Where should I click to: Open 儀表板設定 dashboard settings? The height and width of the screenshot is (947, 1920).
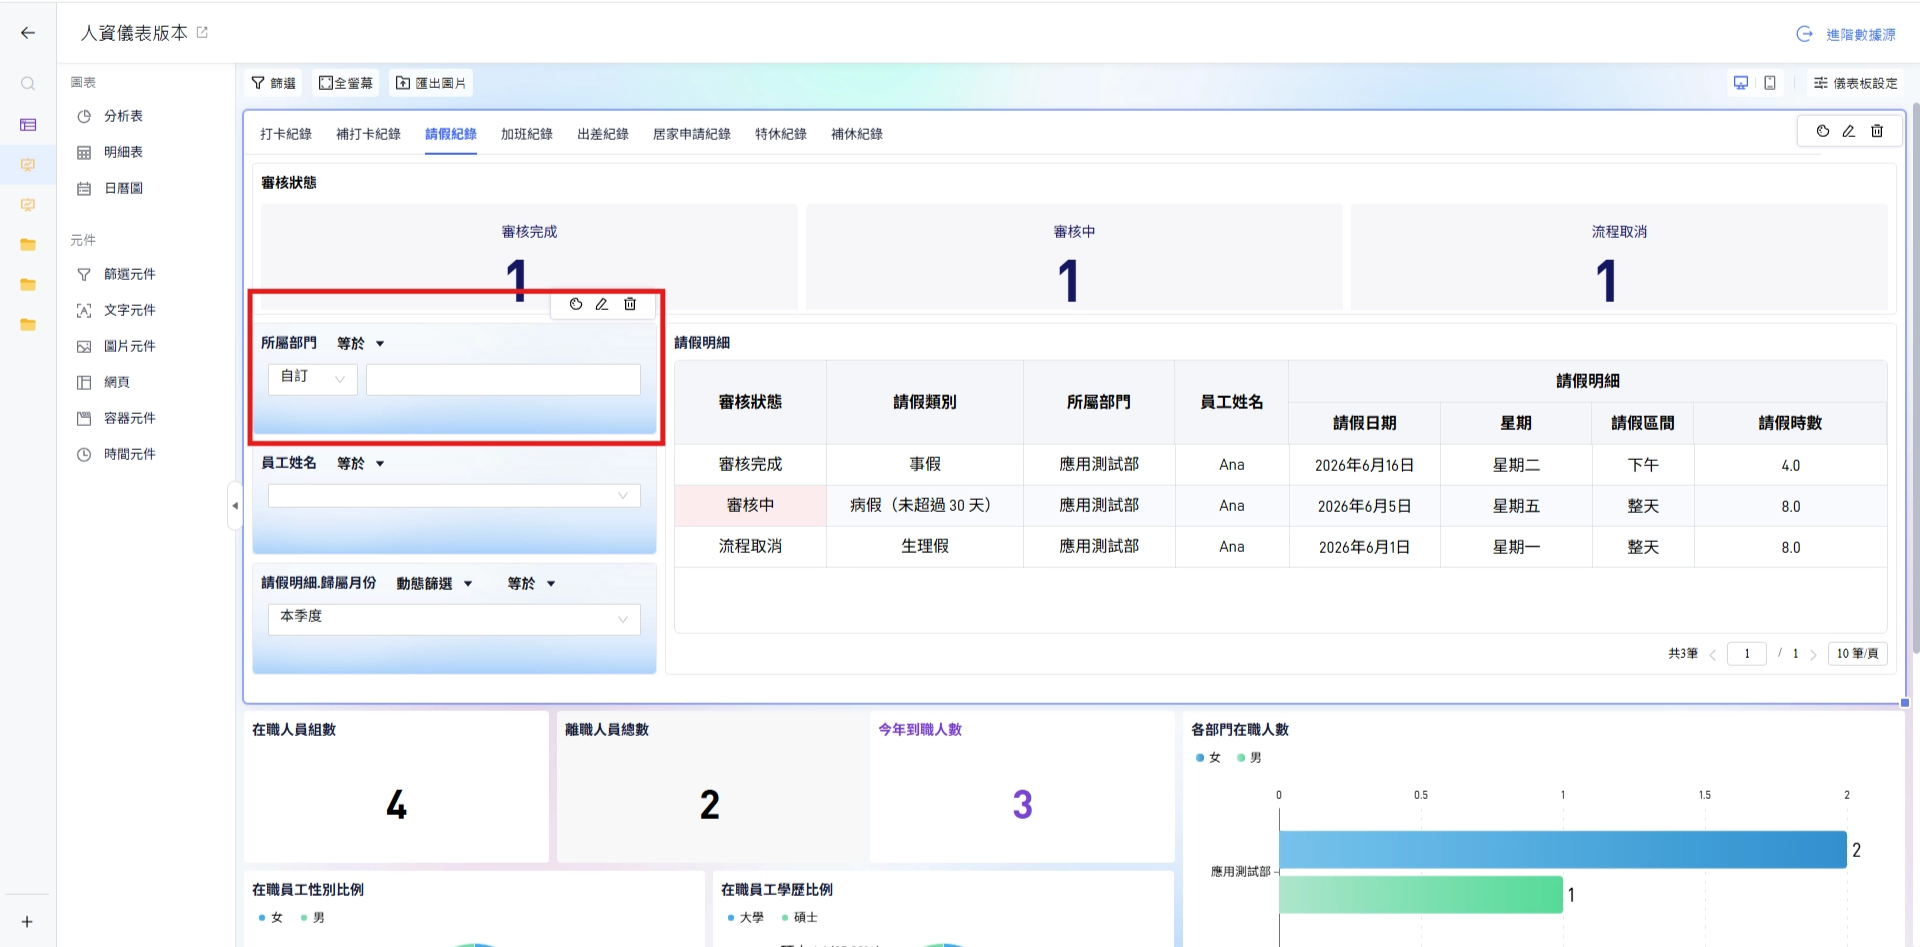point(1855,83)
